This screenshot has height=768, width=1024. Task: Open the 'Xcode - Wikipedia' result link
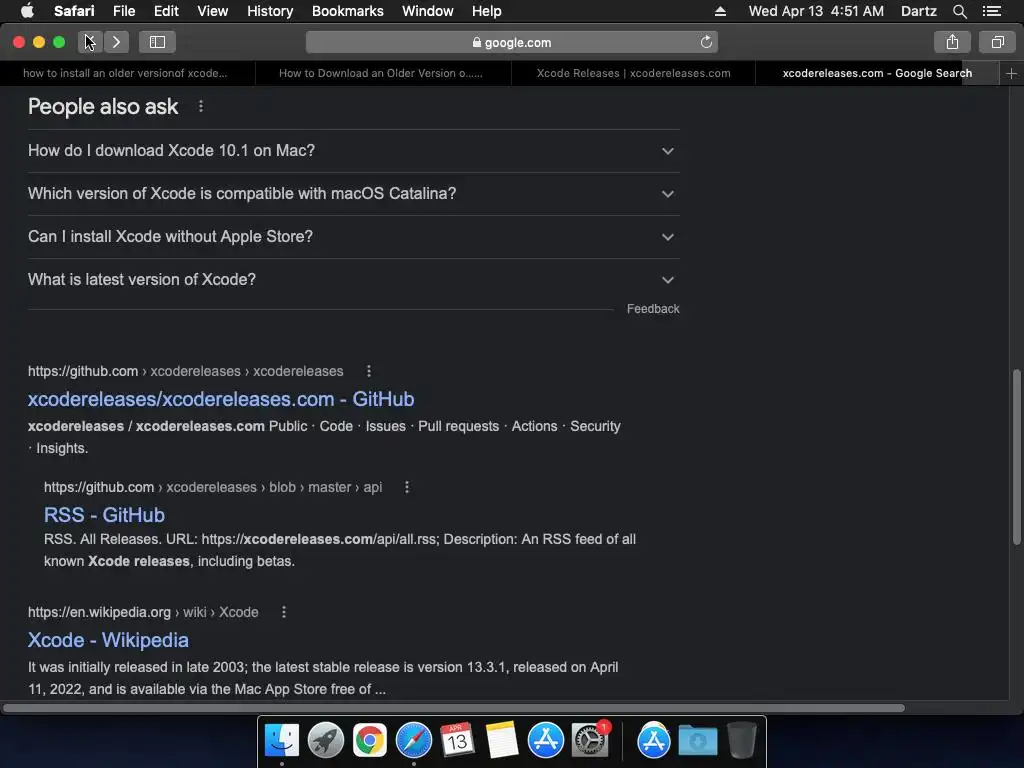pos(108,640)
